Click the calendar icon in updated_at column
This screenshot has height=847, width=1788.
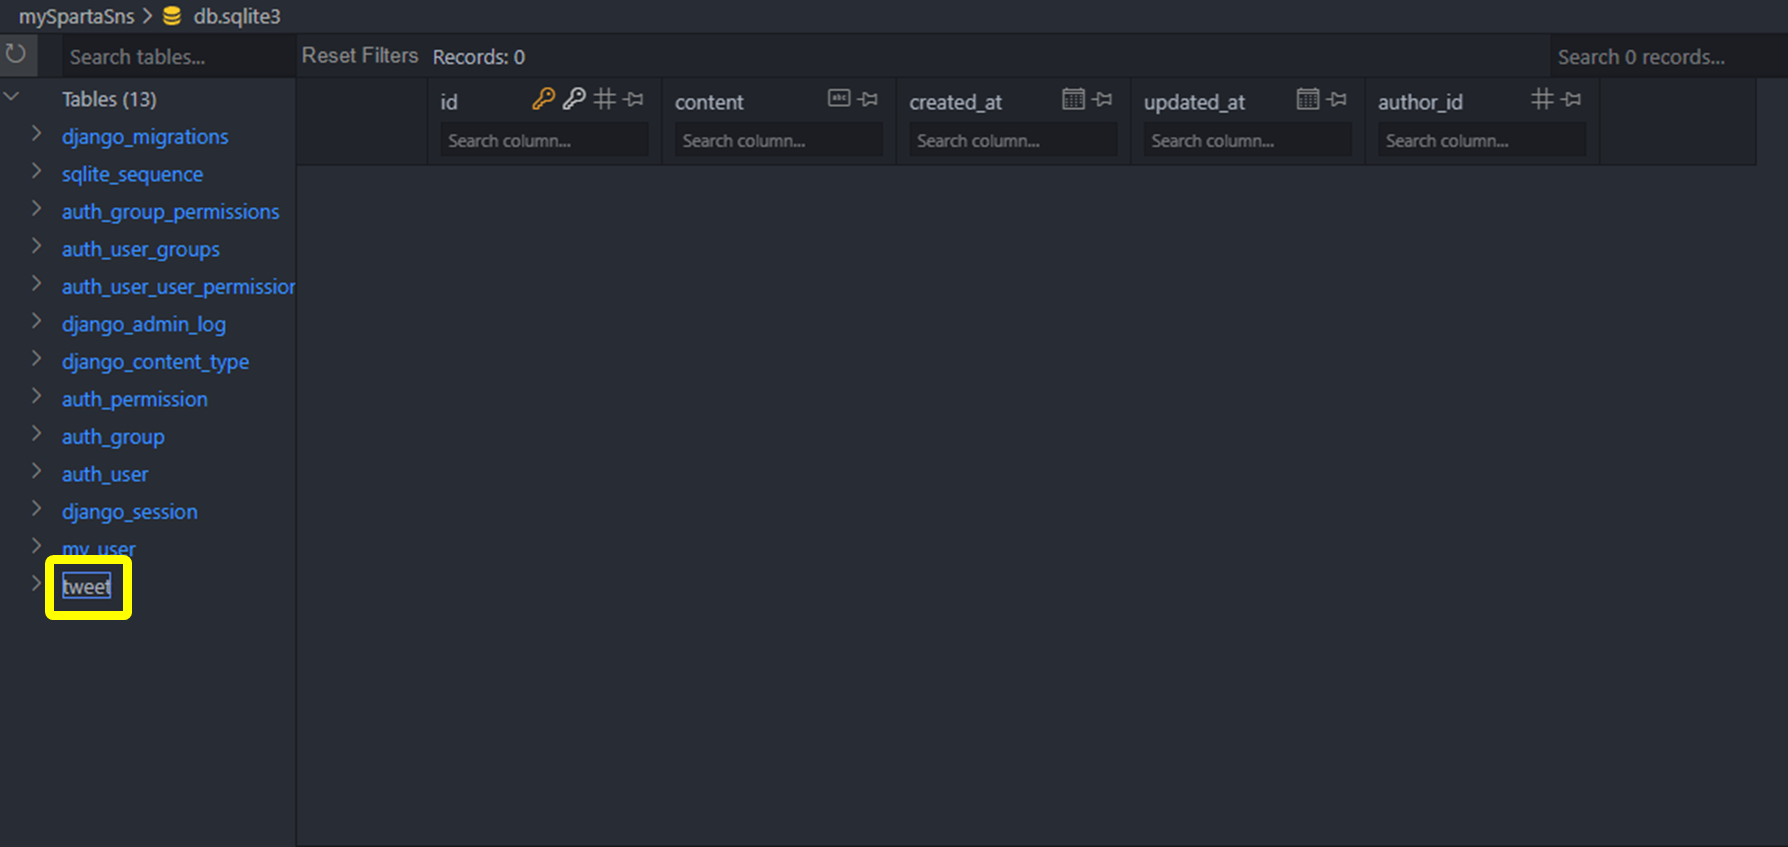click(1308, 98)
